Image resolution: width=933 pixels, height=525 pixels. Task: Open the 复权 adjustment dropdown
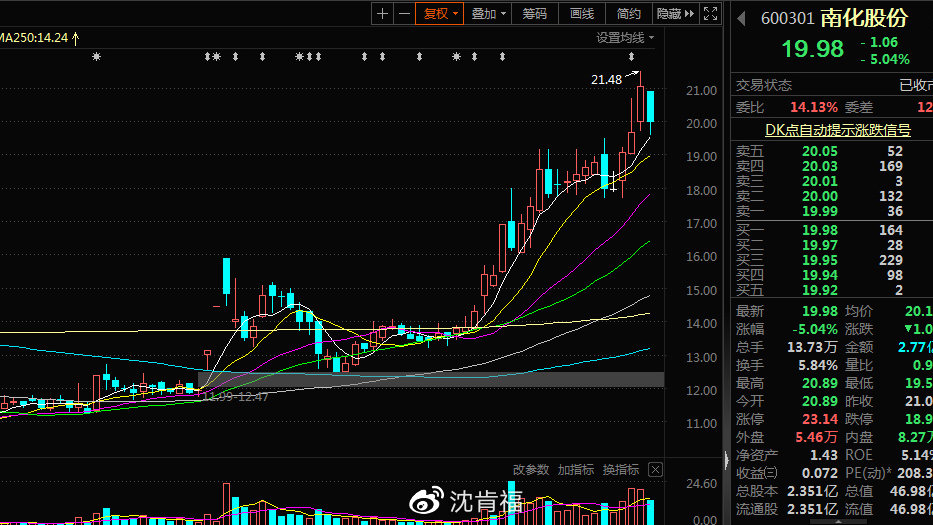click(x=440, y=14)
